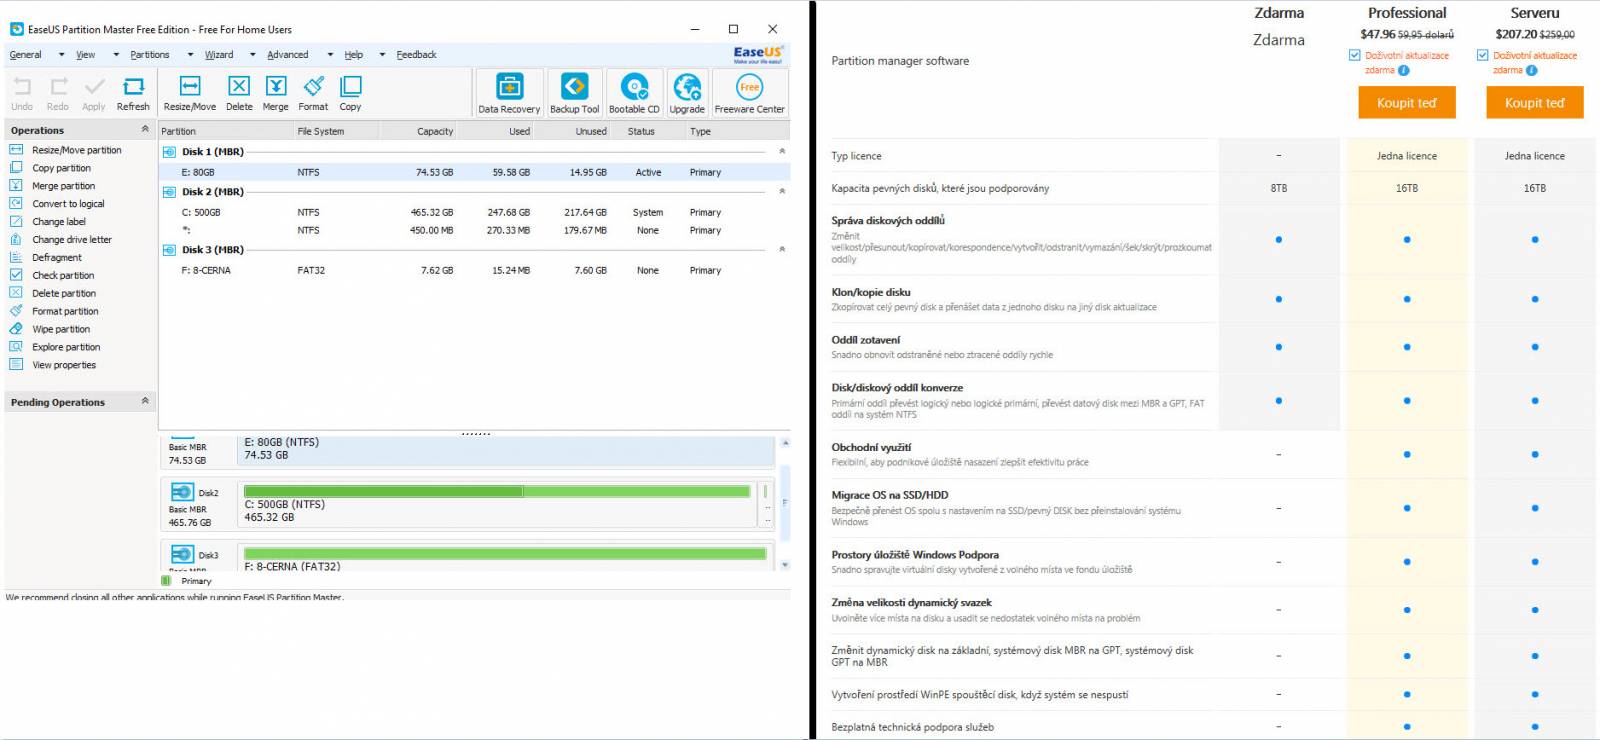Select F: 8-CERNA bar in Disk3 map
The height and width of the screenshot is (740, 1600).
point(505,553)
